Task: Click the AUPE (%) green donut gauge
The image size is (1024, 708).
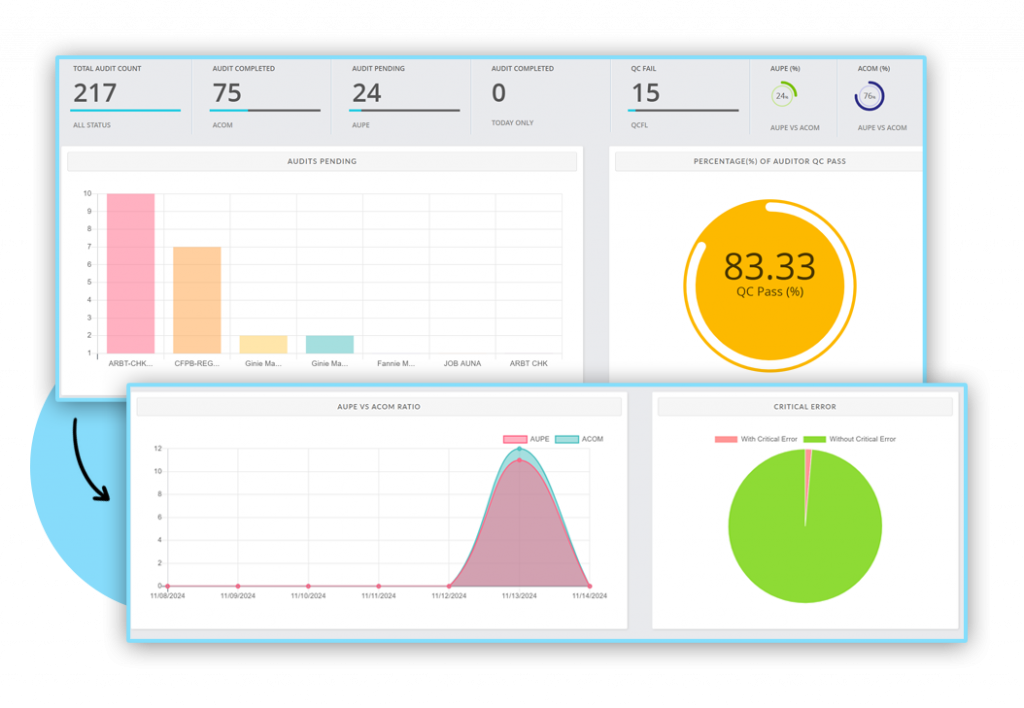Action: [x=785, y=95]
